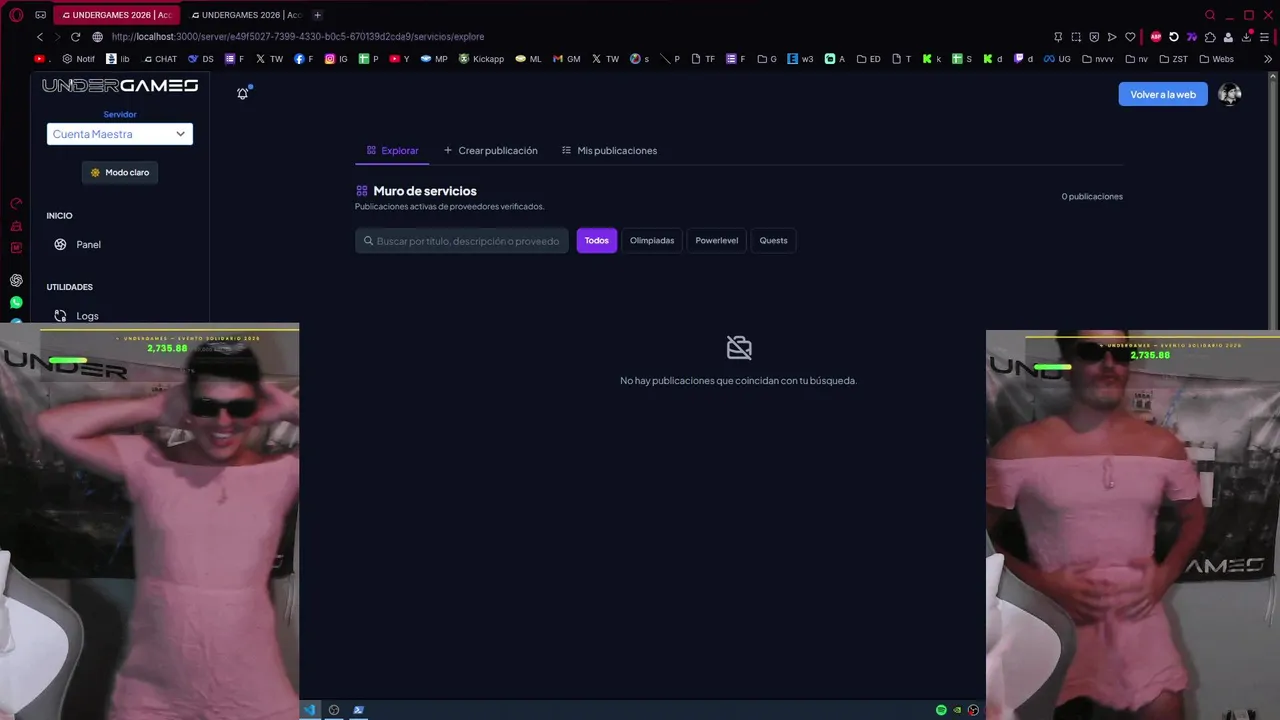Click the UNDERGAMES logo
The width and height of the screenshot is (1280, 720).
[x=120, y=86]
